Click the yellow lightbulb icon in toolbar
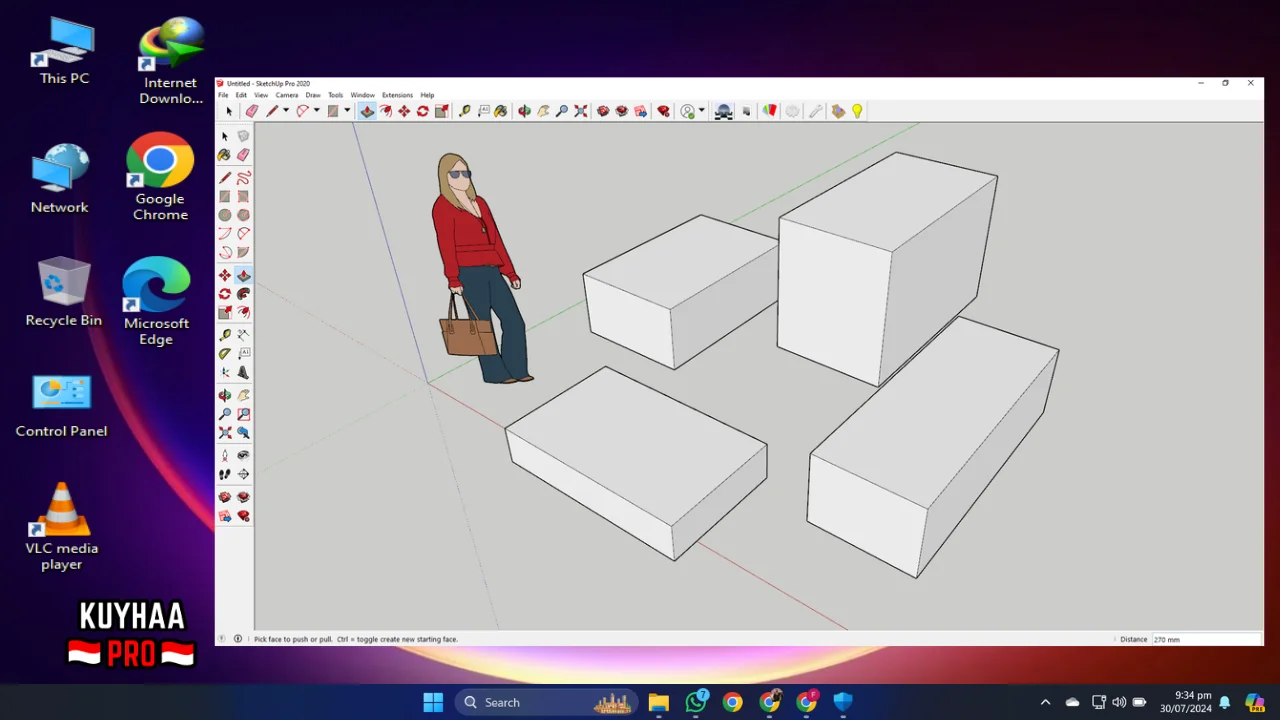The image size is (1280, 720). (857, 111)
